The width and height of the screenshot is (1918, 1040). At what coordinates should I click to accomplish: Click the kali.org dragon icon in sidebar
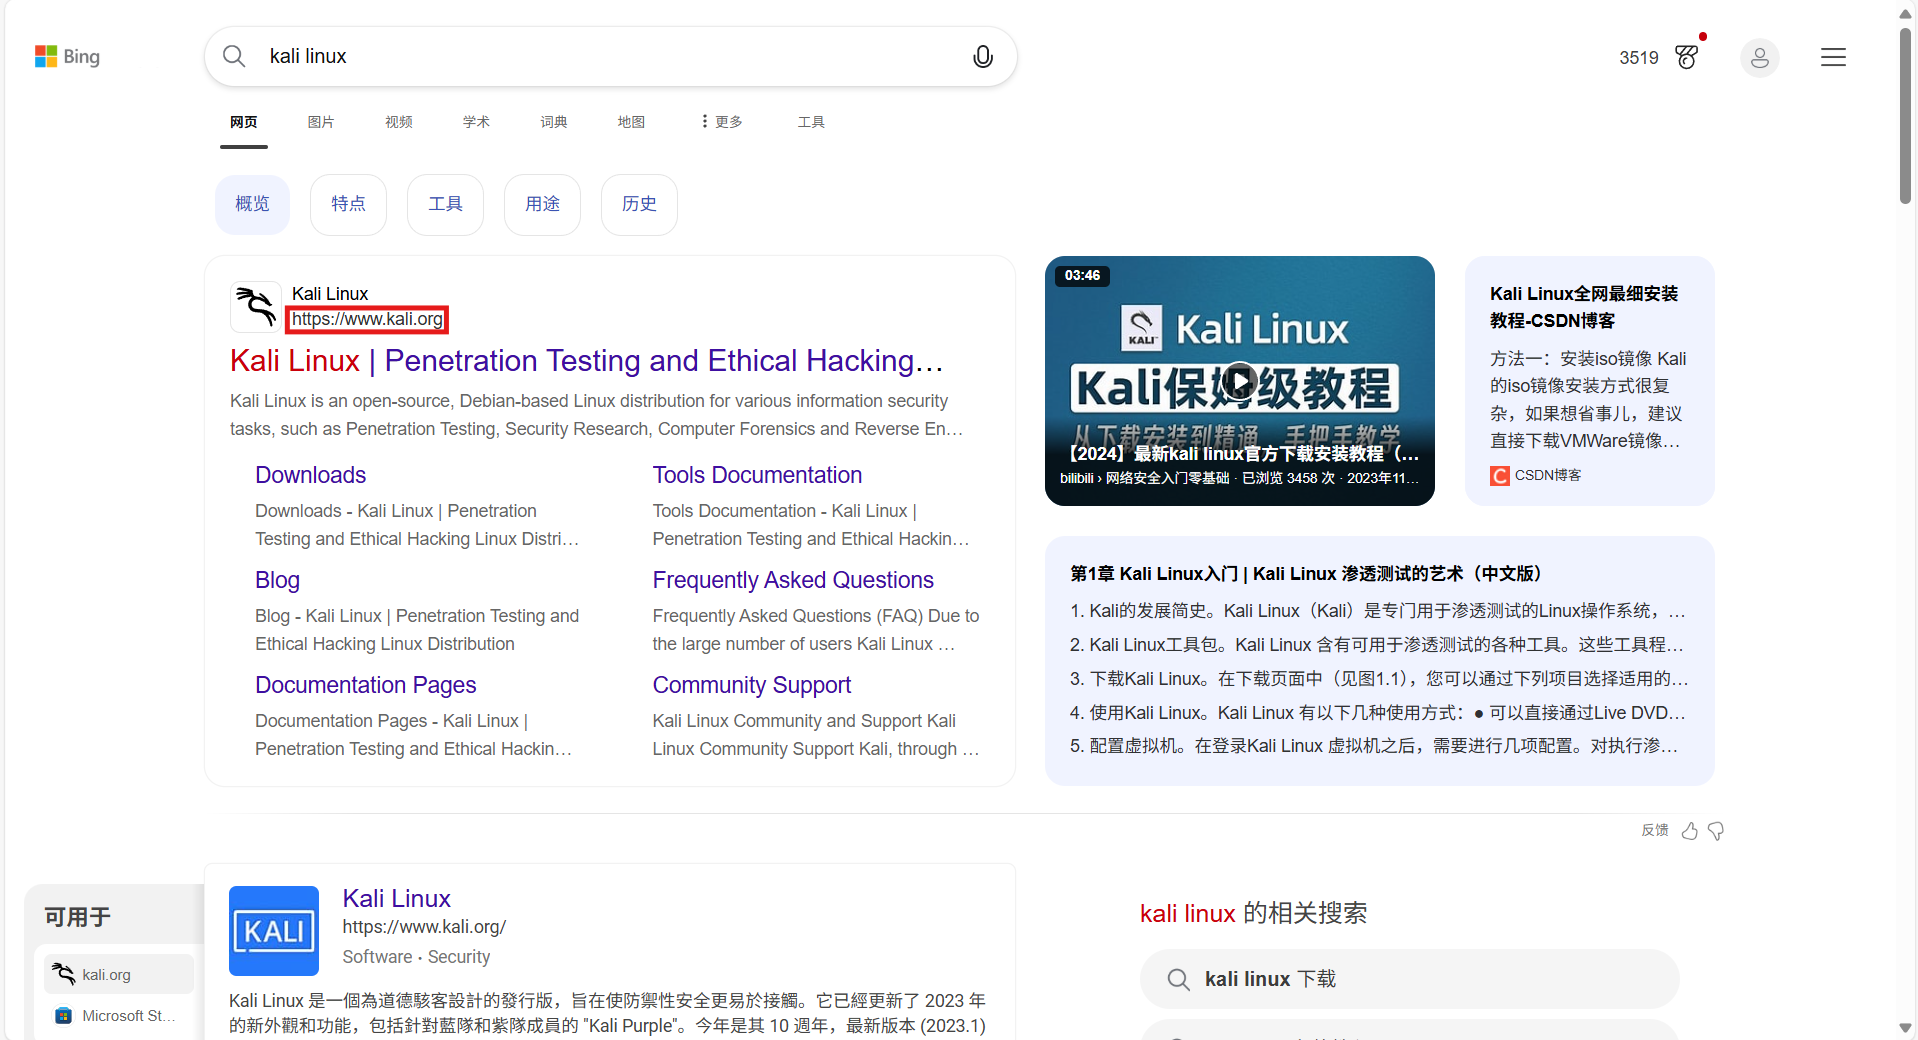tap(63, 974)
